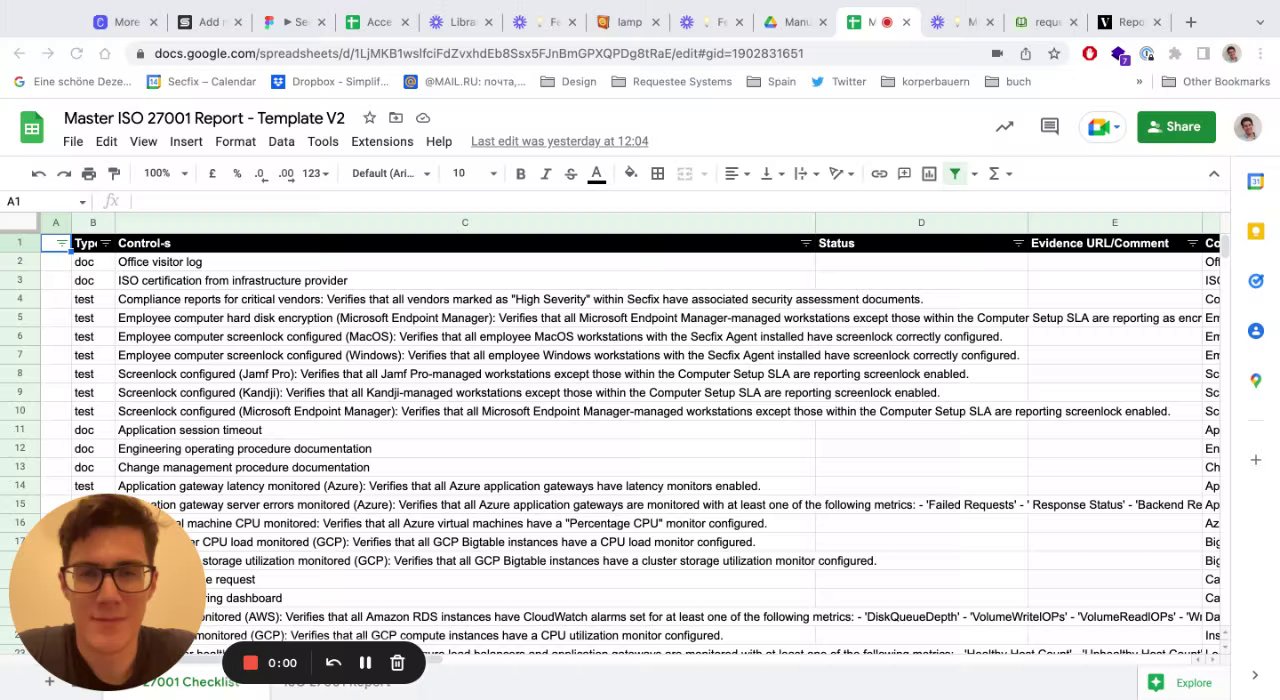The image size is (1280, 700).
Task: Click the Explore button
Action: tap(1181, 683)
